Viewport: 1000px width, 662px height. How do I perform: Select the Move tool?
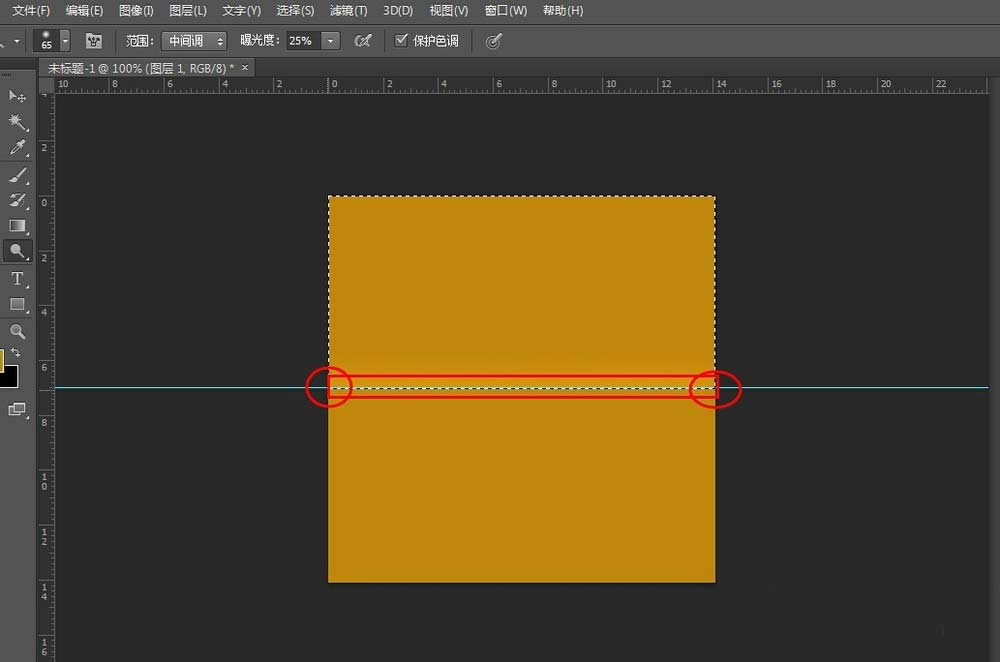[17, 96]
